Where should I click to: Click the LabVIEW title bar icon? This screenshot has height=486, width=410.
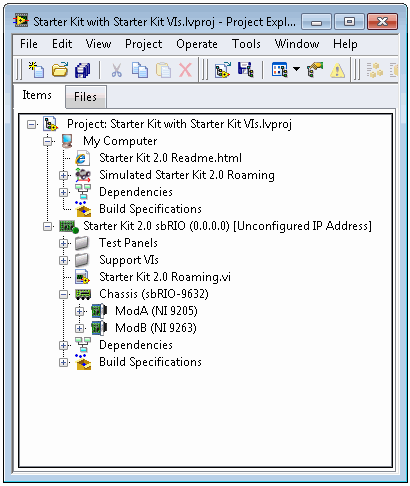[21, 21]
